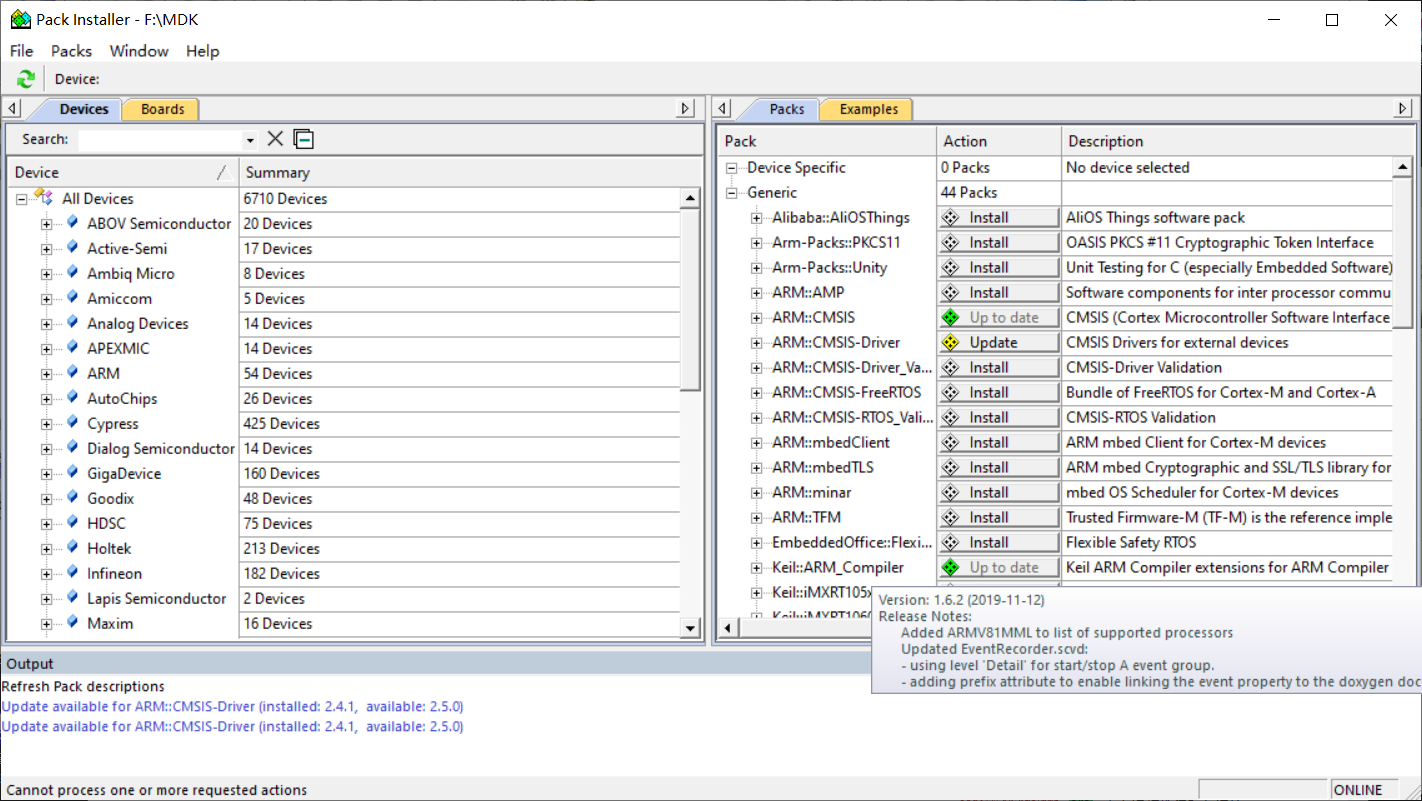
Task: Click the GigaDevice vendor icon
Action: coord(72,473)
